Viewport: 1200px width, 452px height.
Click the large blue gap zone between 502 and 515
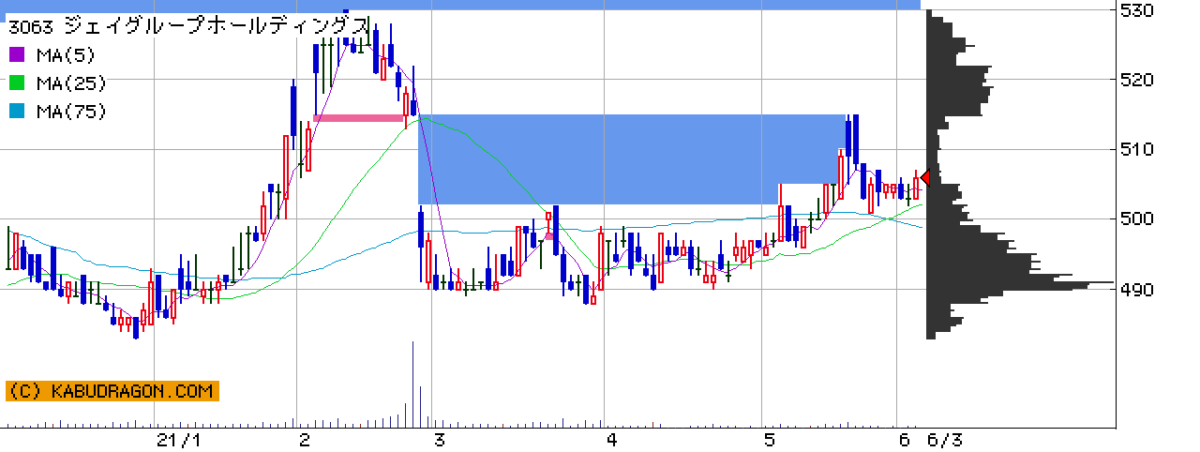[x=630, y=160]
